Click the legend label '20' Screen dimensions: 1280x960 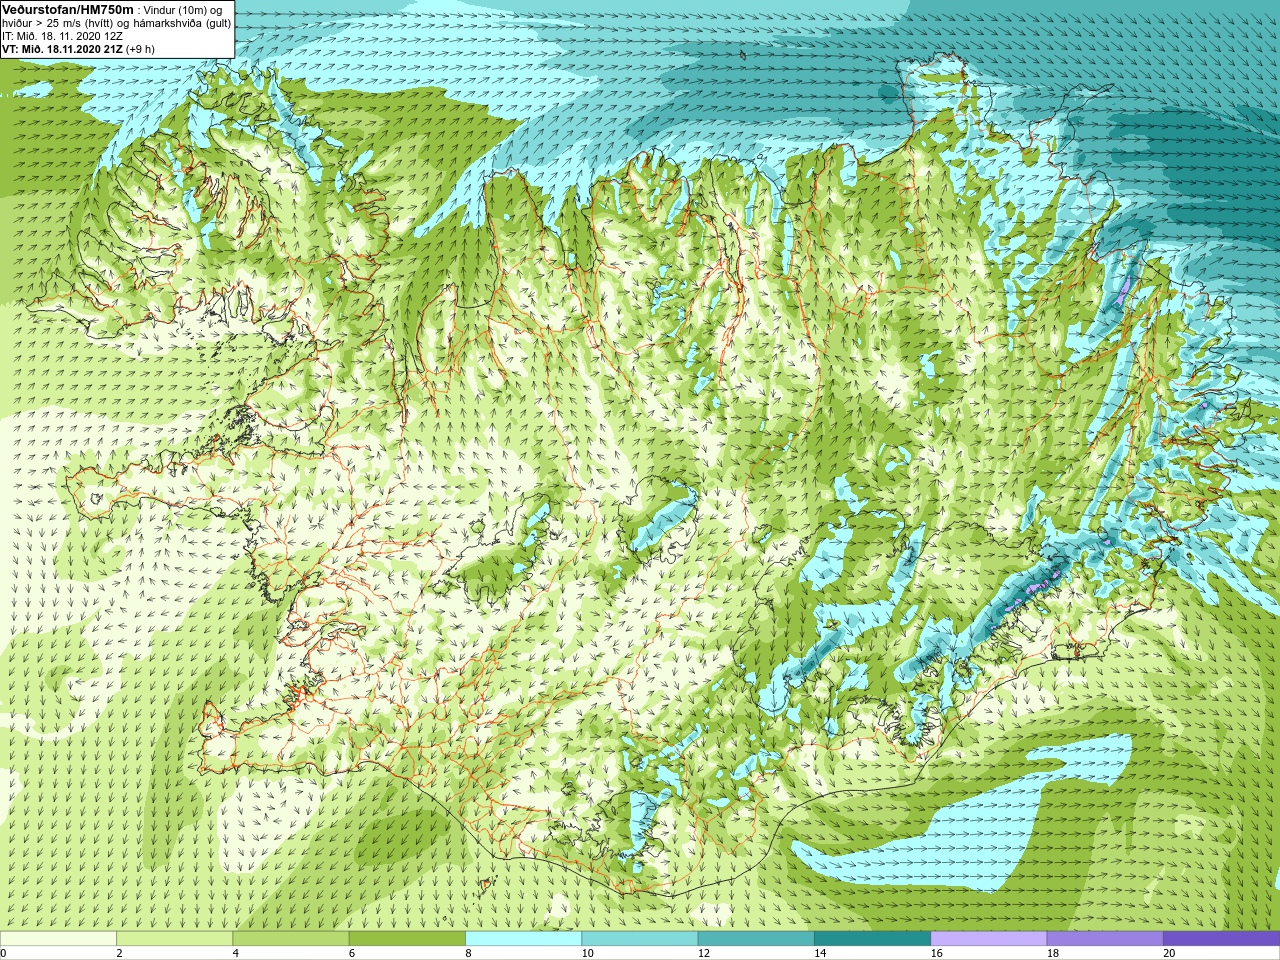coord(1169,953)
